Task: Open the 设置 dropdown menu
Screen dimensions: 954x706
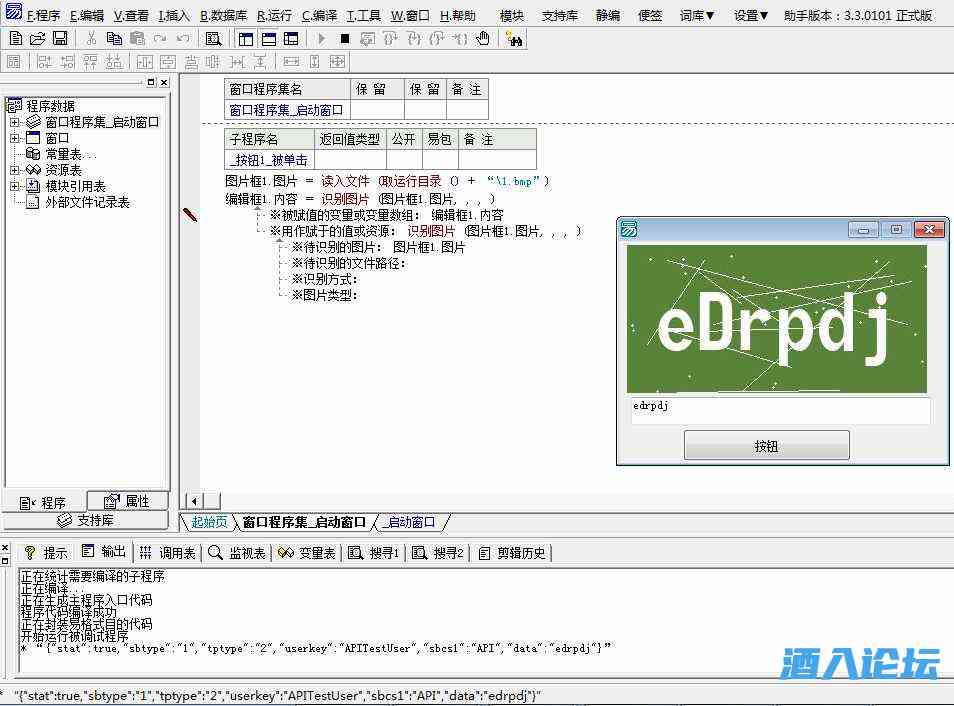Action: (750, 16)
